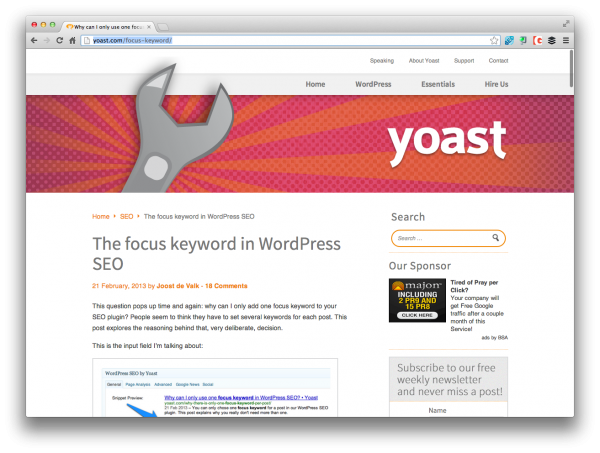Screen dimensions: 600x453
Task: Click the green flag extension icon
Action: (523, 40)
